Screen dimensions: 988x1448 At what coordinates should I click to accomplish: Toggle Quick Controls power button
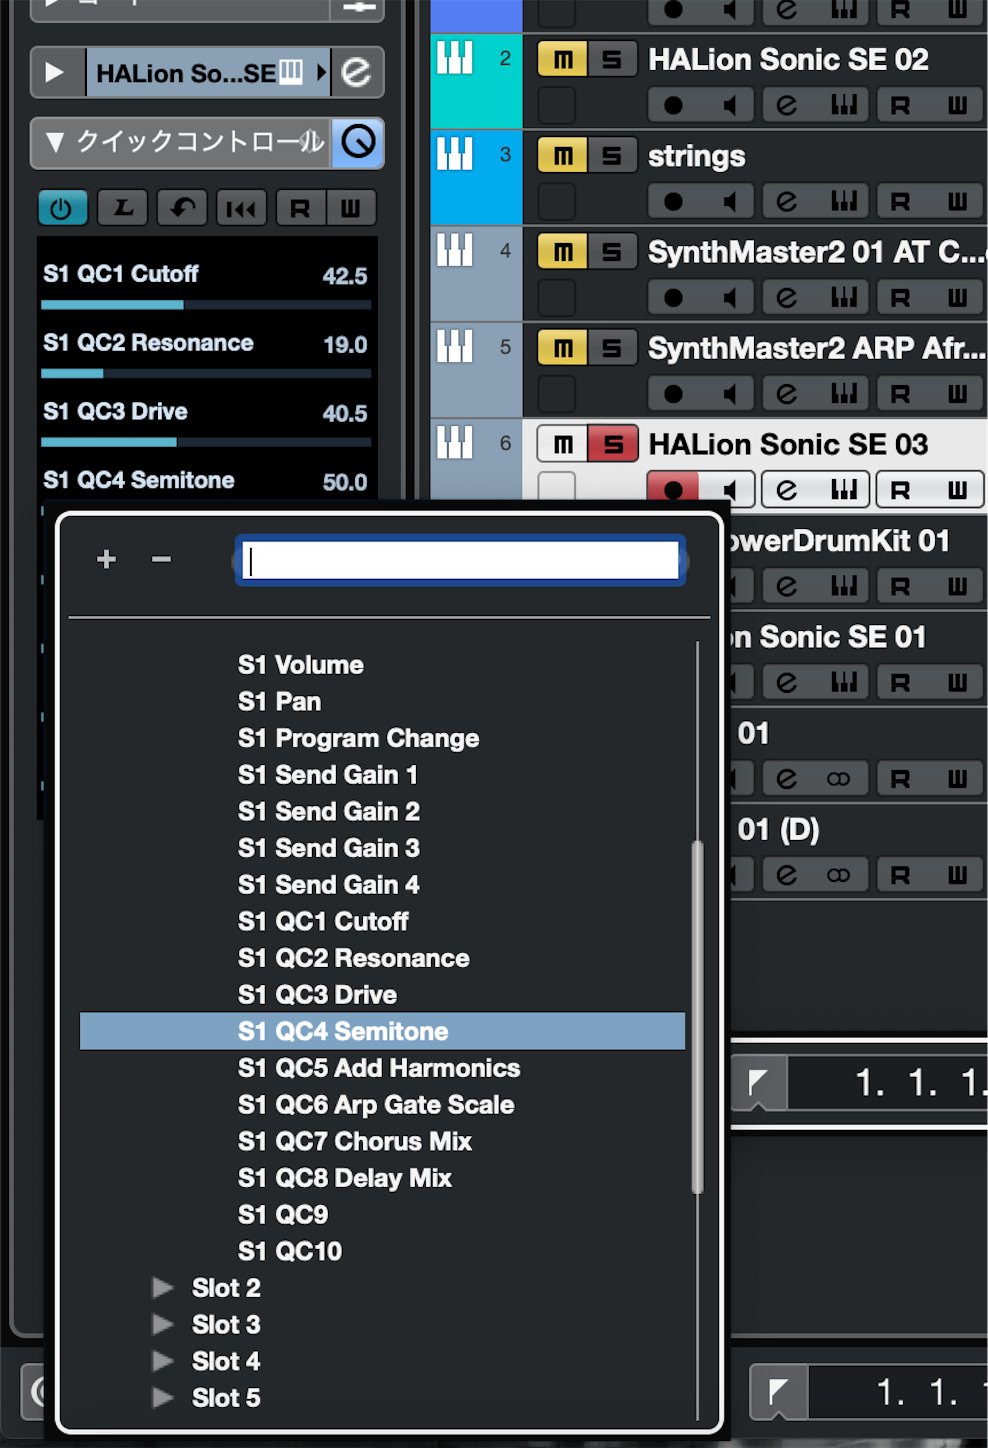[62, 208]
